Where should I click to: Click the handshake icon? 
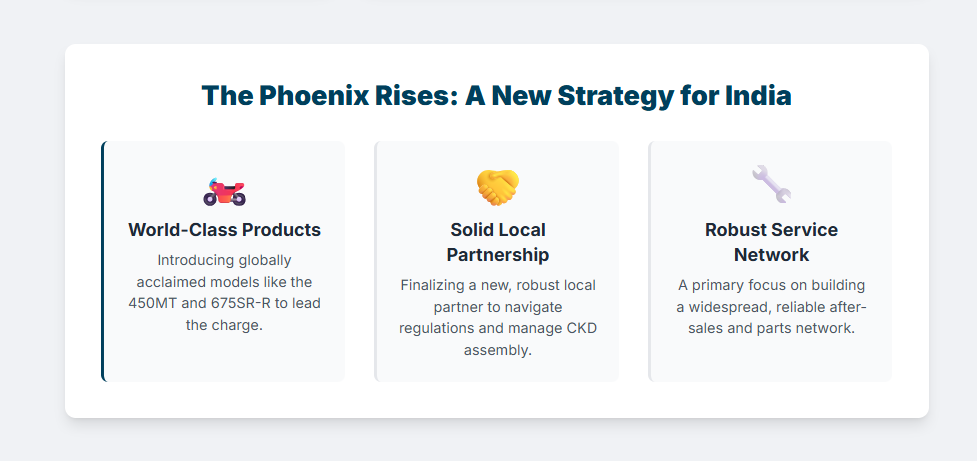497,185
